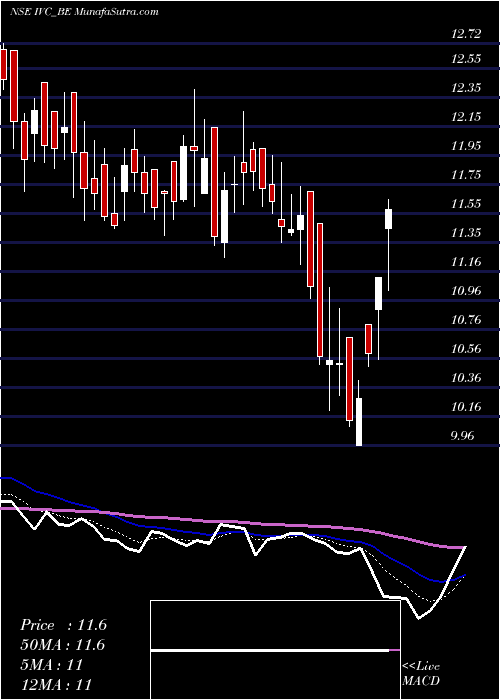This screenshot has height=700, width=500.
Task: Click the 12.72 price axis label
Action: (467, 33)
